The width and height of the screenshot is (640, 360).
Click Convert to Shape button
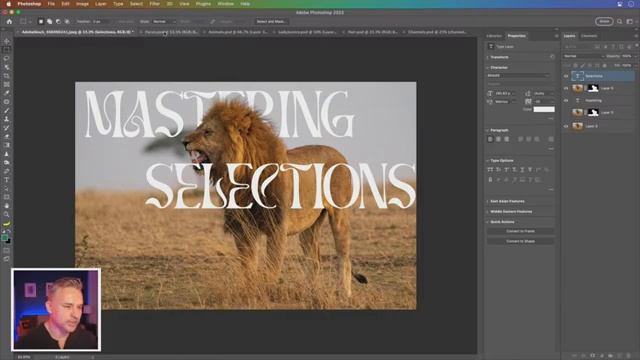(x=520, y=241)
